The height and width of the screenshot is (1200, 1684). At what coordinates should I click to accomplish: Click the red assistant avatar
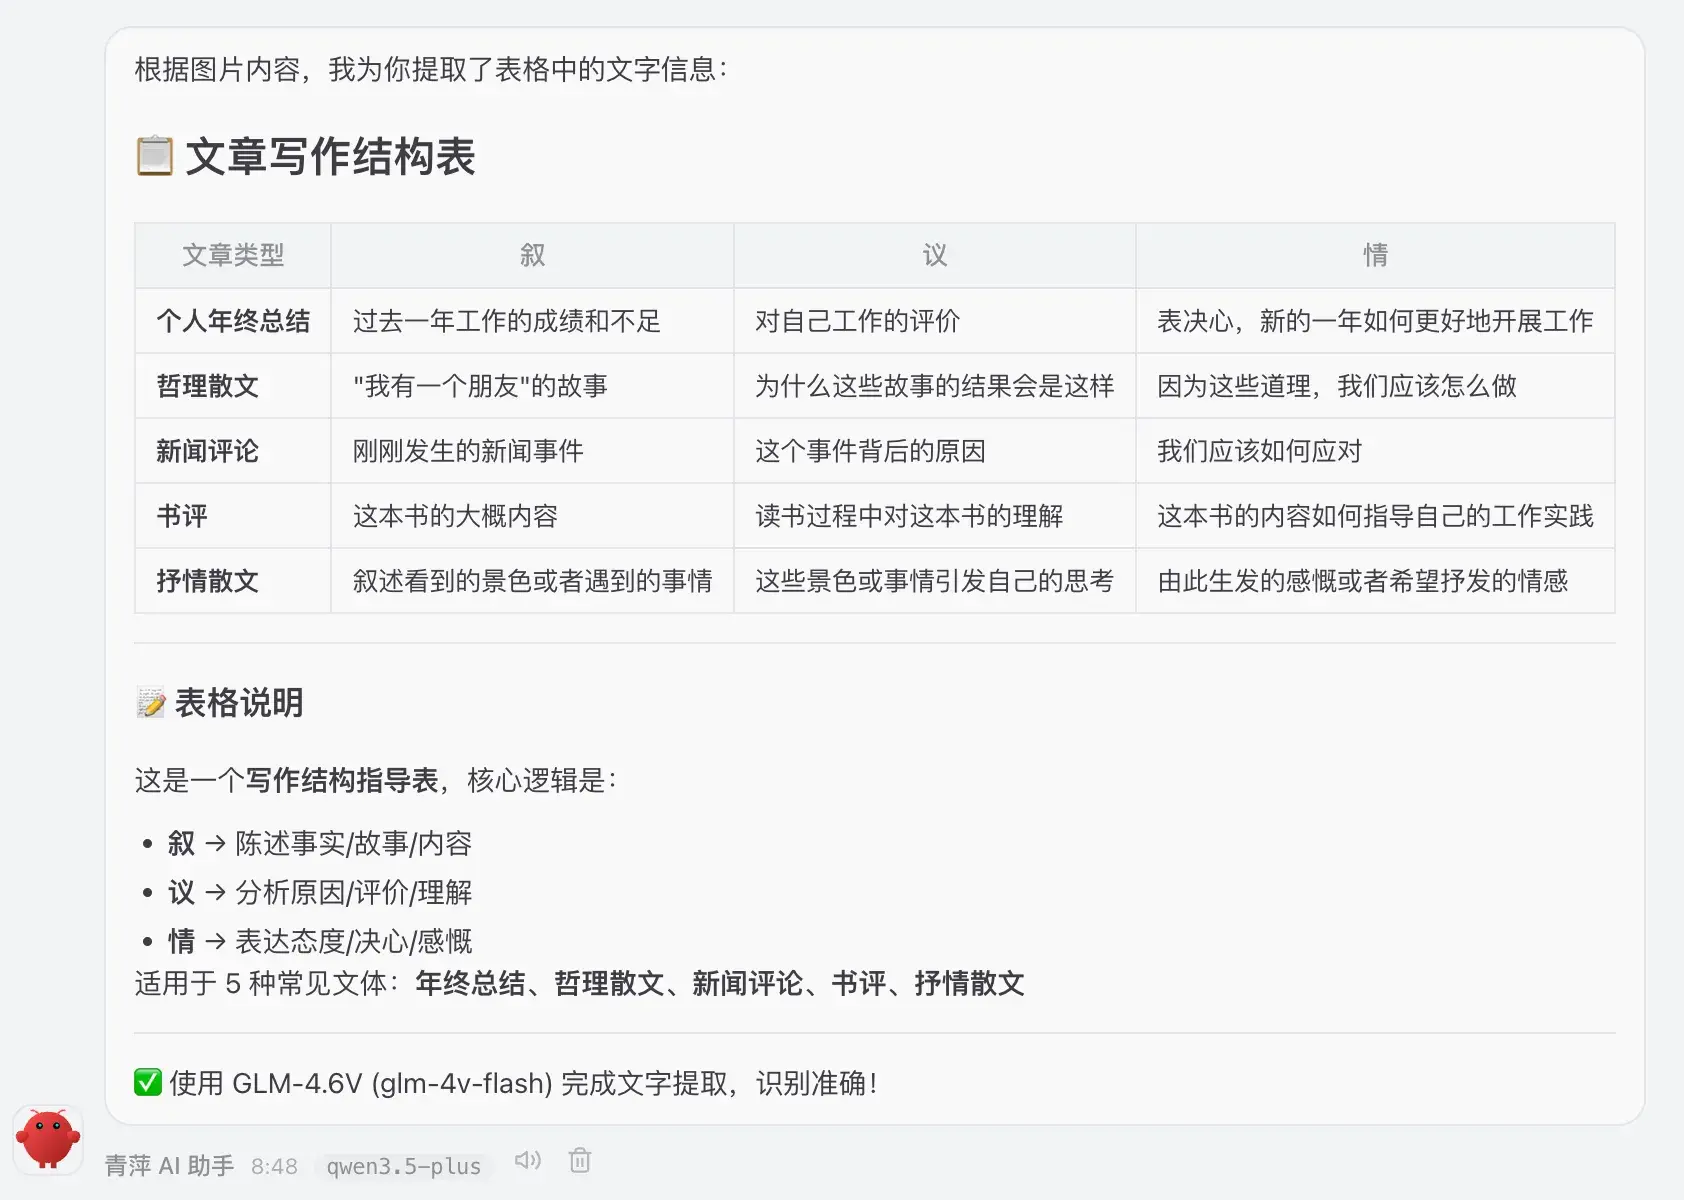coord(47,1140)
